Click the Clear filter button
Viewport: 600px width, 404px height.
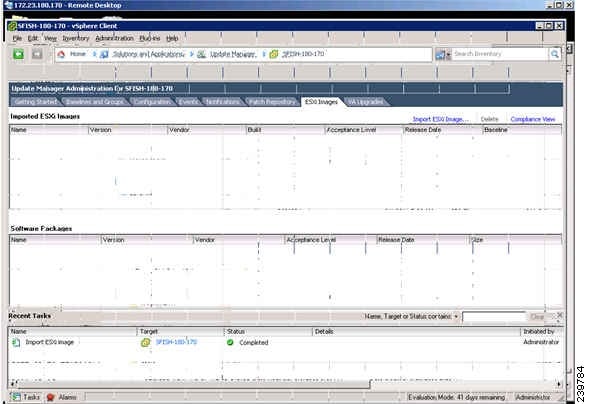click(x=537, y=317)
